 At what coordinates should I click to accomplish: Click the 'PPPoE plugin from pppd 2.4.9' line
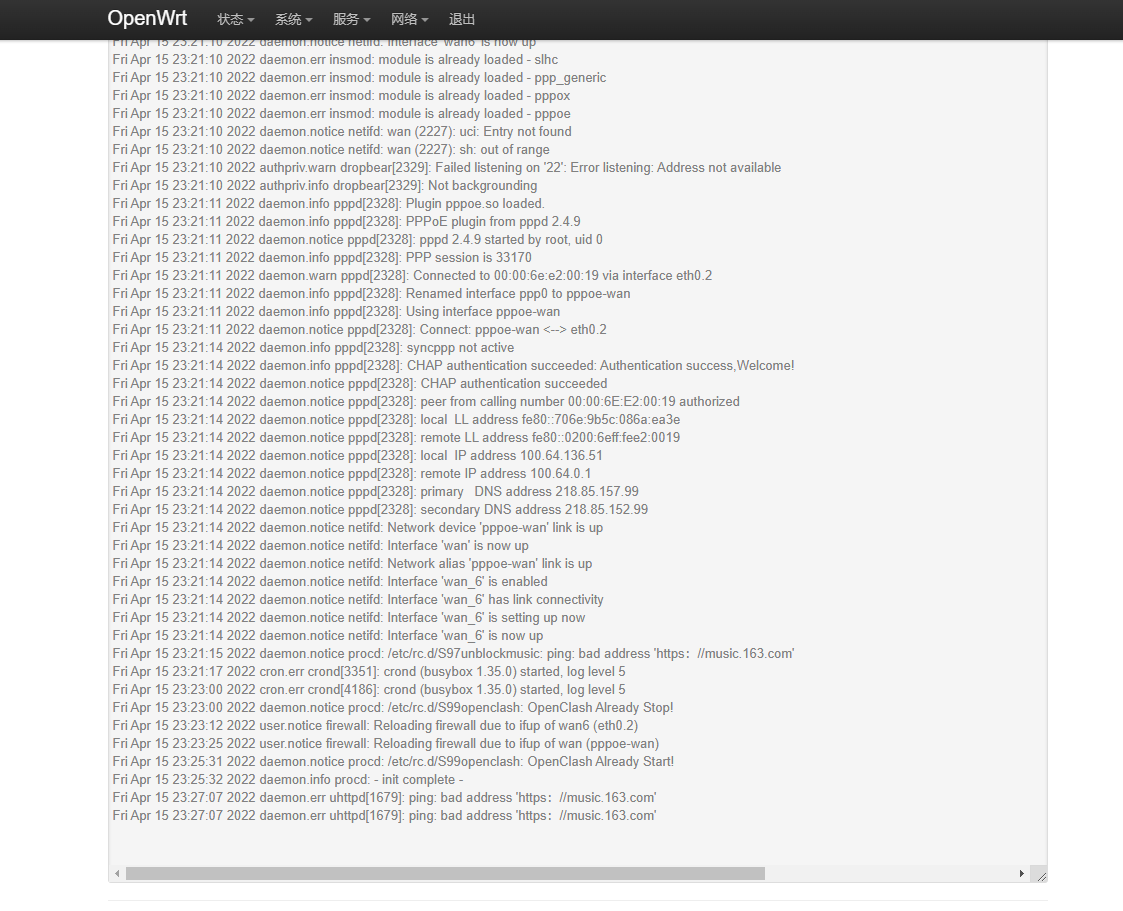click(x=346, y=221)
